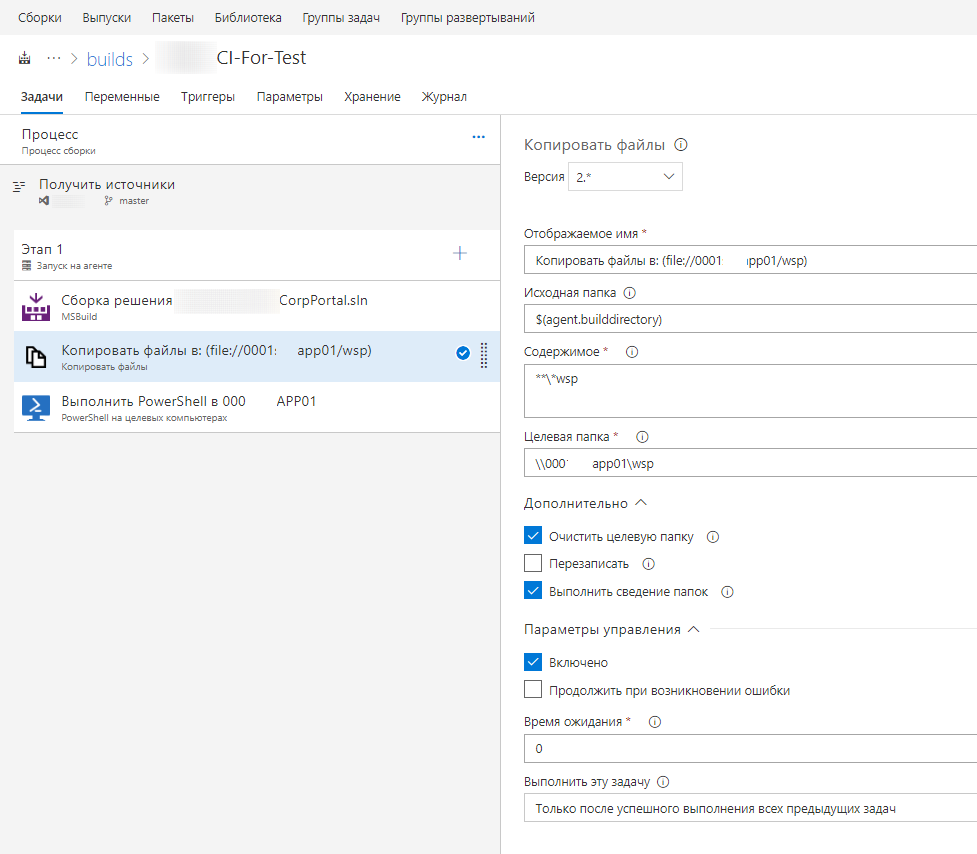977x854 pixels.
Task: Click info icon beside Исходная папка
Action: [629, 294]
